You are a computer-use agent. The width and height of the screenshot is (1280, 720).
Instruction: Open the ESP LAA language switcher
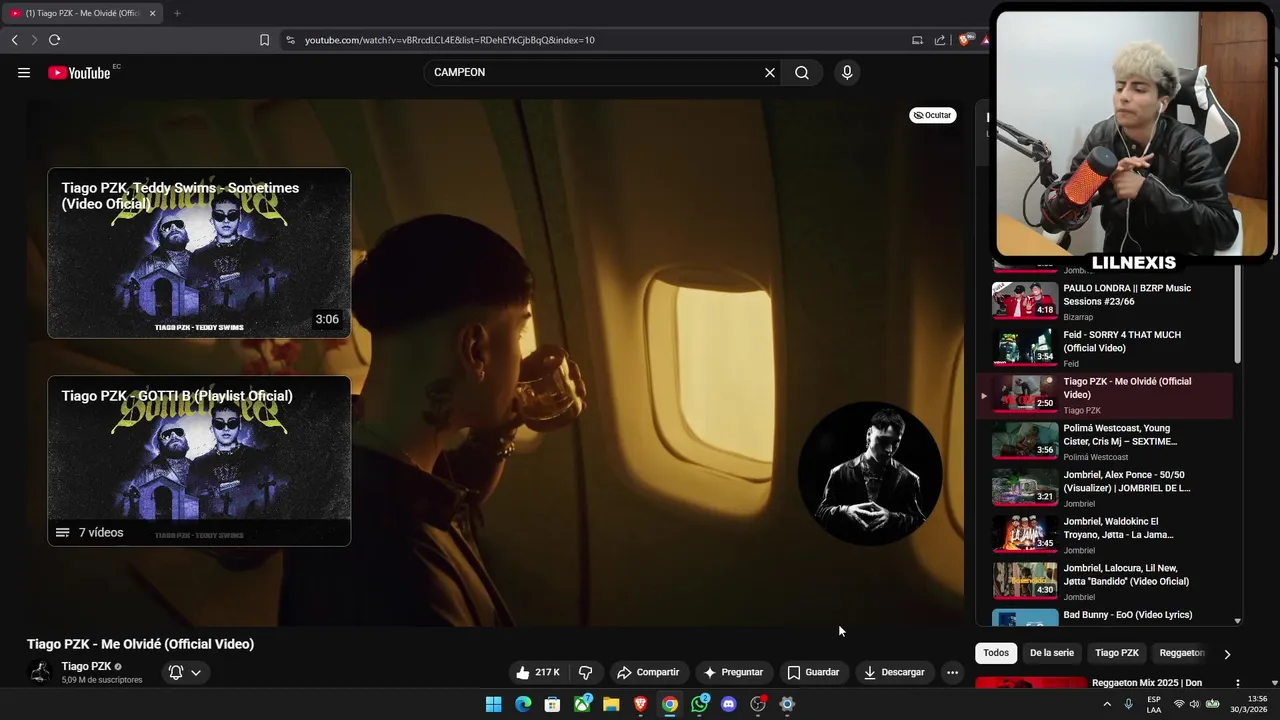tap(1154, 704)
